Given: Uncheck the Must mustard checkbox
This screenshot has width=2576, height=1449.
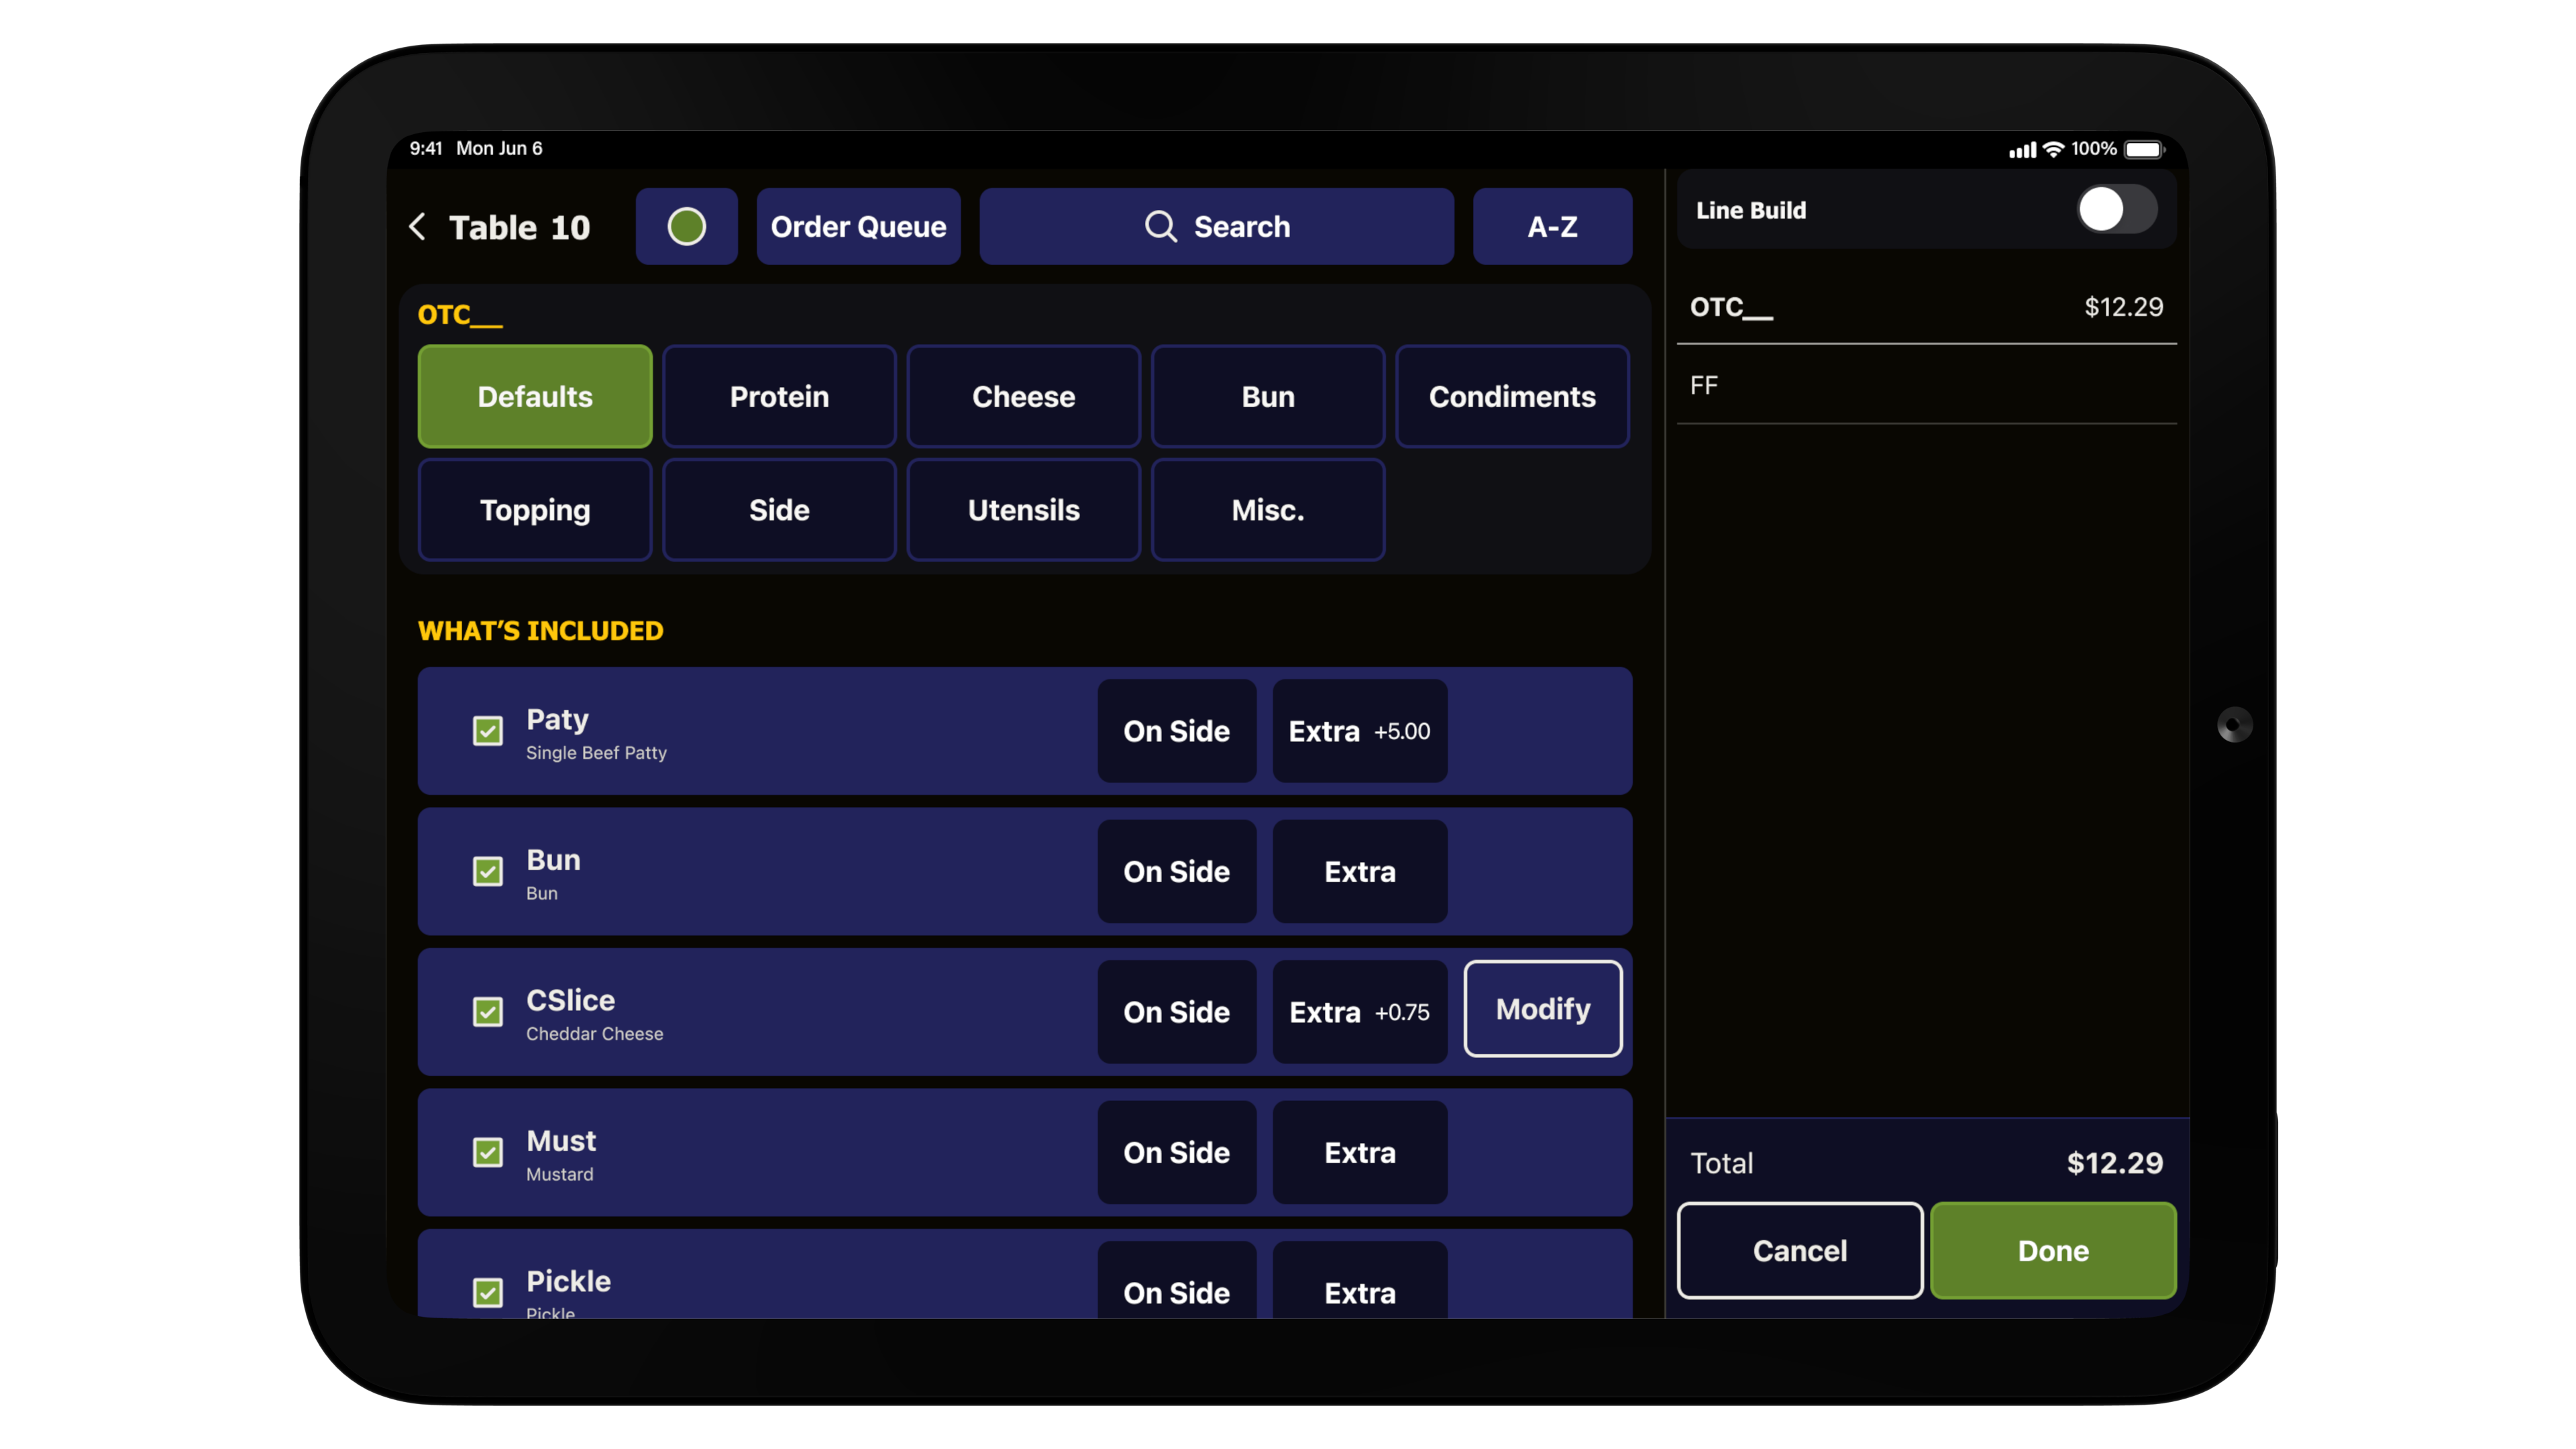Looking at the screenshot, I should tap(488, 1152).
